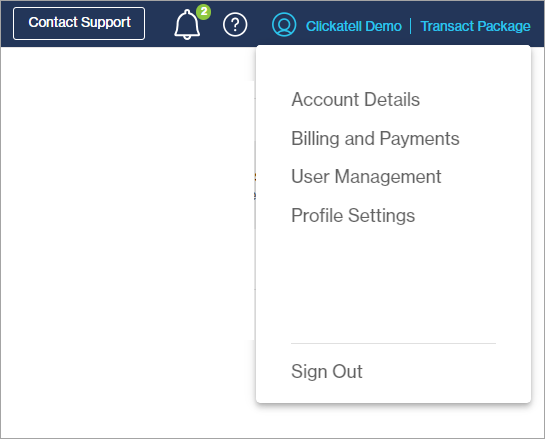Sign Out of the account
This screenshot has width=545, height=439.
click(327, 371)
